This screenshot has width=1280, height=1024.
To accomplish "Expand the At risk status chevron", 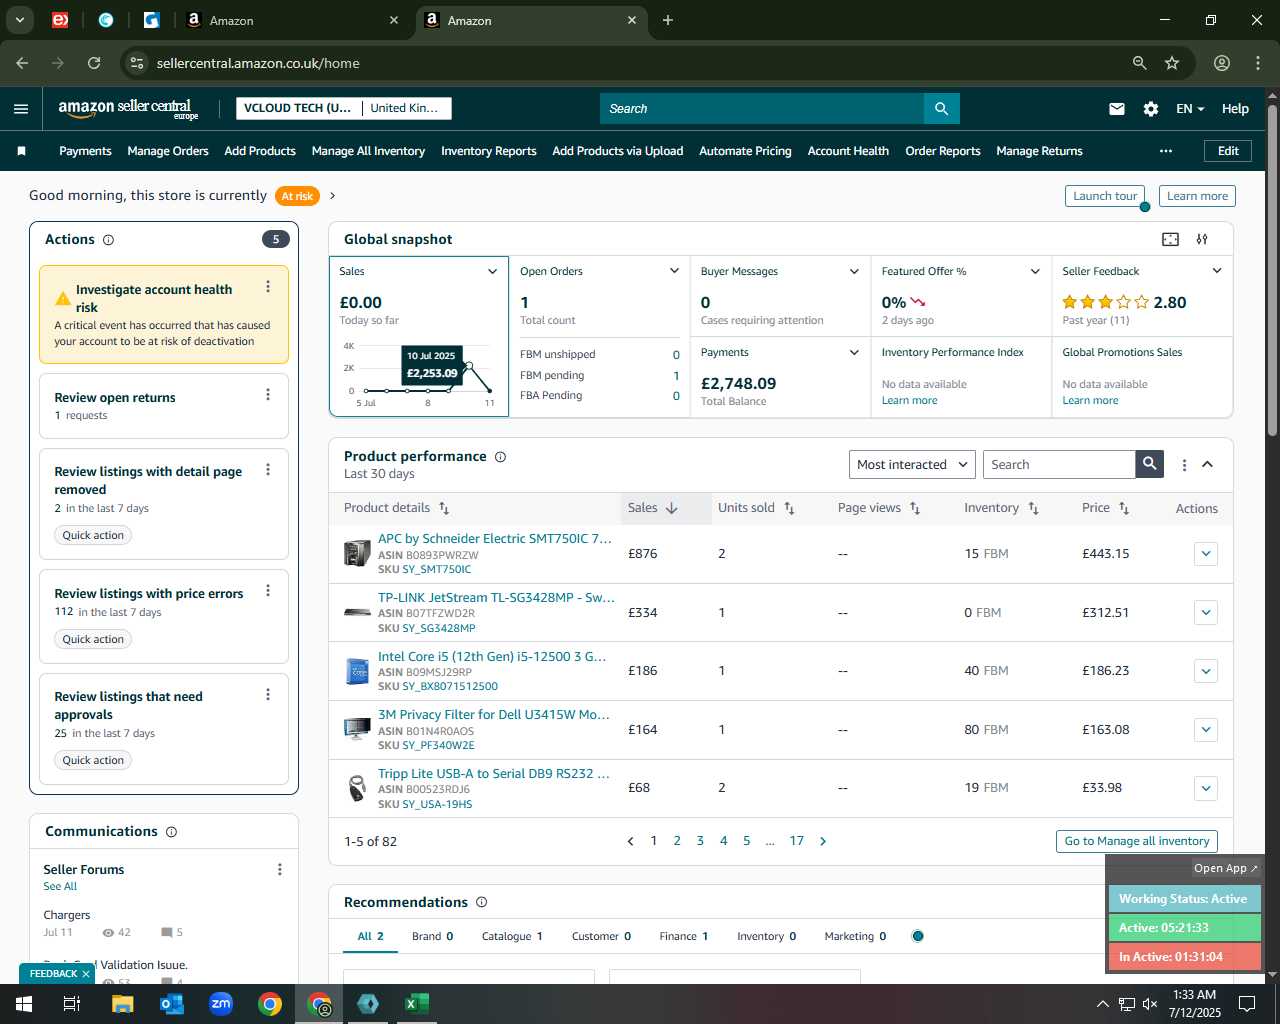I will pyautogui.click(x=333, y=196).
